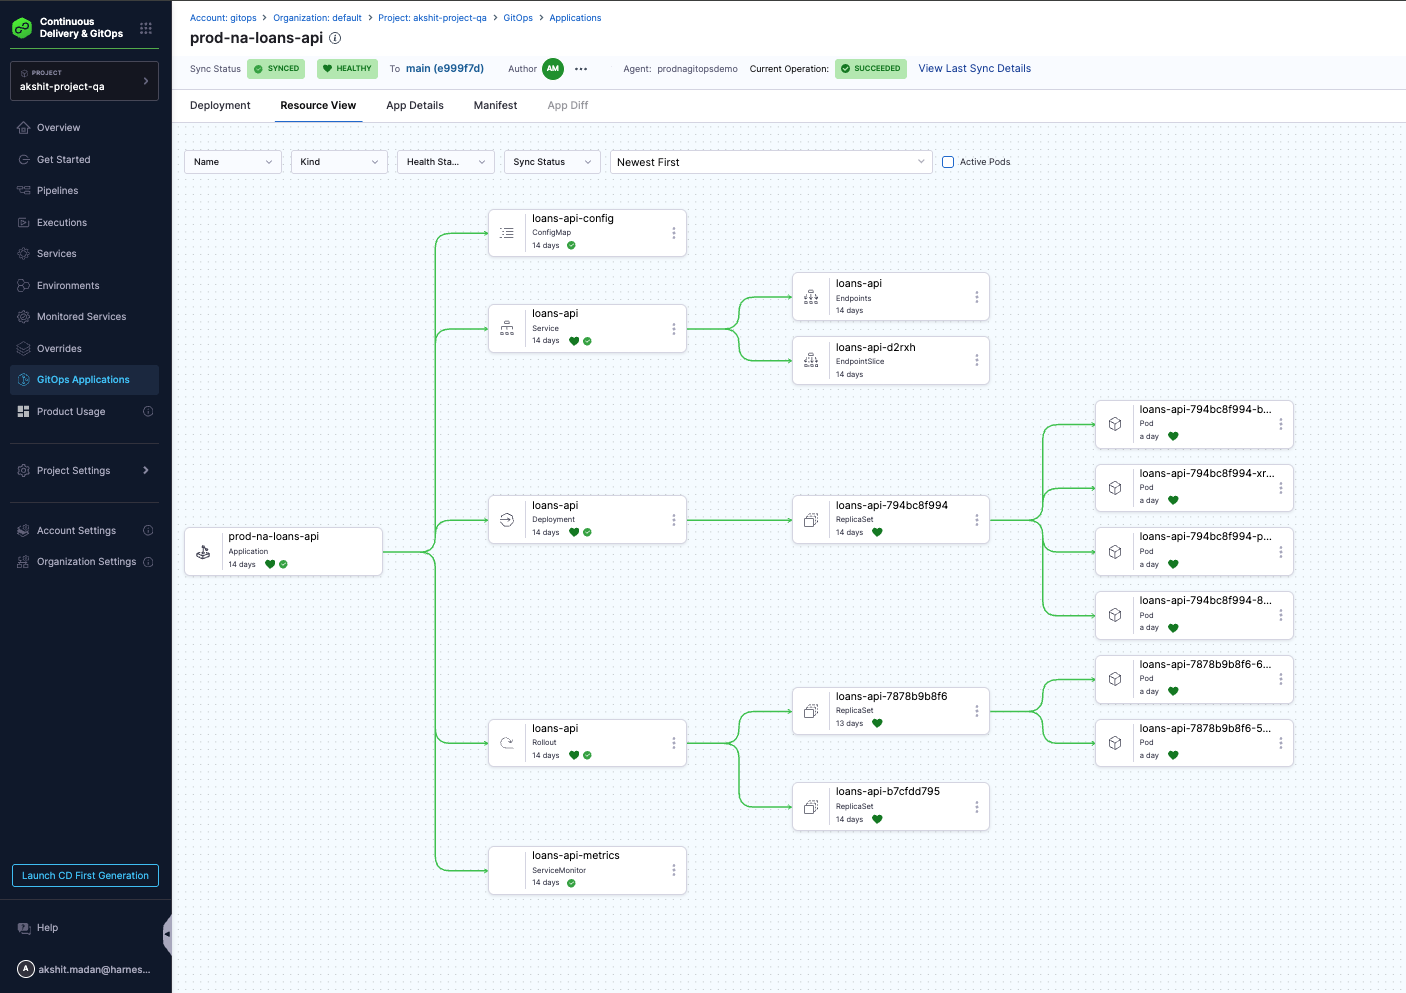Viewport: 1406px width, 993px height.
Task: Click the ellipsis next to author avatar
Action: coord(581,69)
